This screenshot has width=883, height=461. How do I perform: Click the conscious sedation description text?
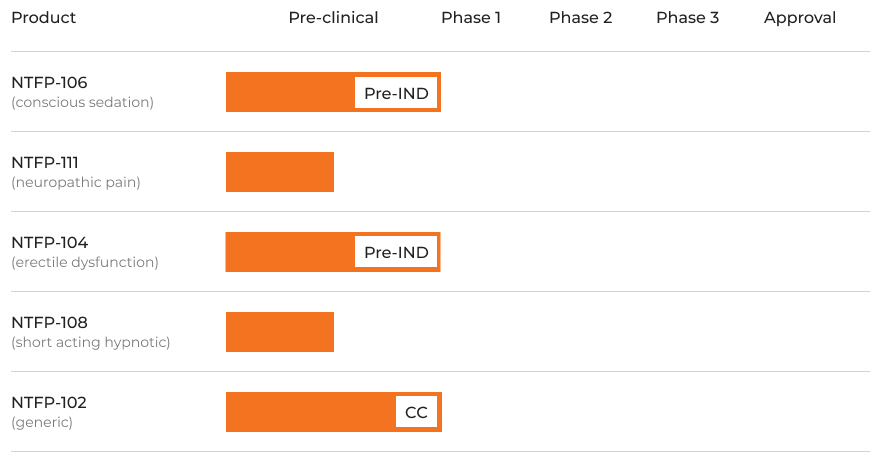click(82, 102)
